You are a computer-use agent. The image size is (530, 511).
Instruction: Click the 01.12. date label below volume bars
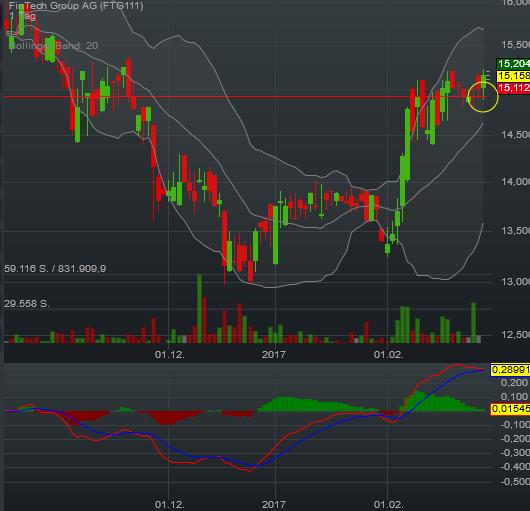pyautogui.click(x=169, y=355)
